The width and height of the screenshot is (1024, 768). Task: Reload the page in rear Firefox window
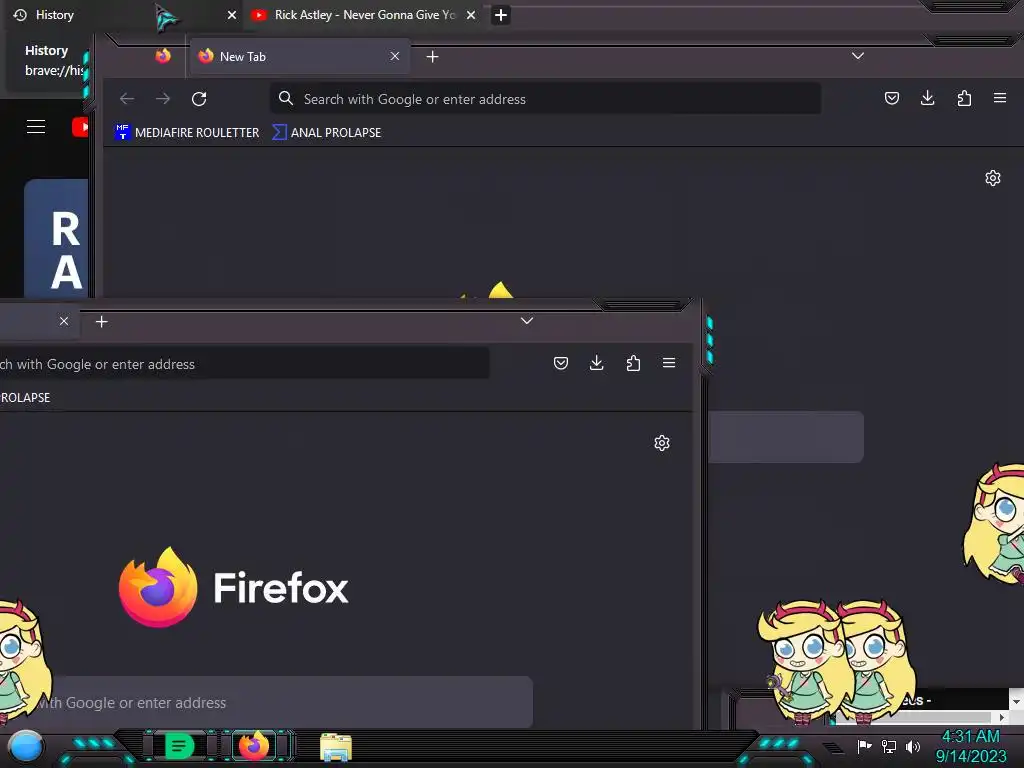[x=199, y=99]
